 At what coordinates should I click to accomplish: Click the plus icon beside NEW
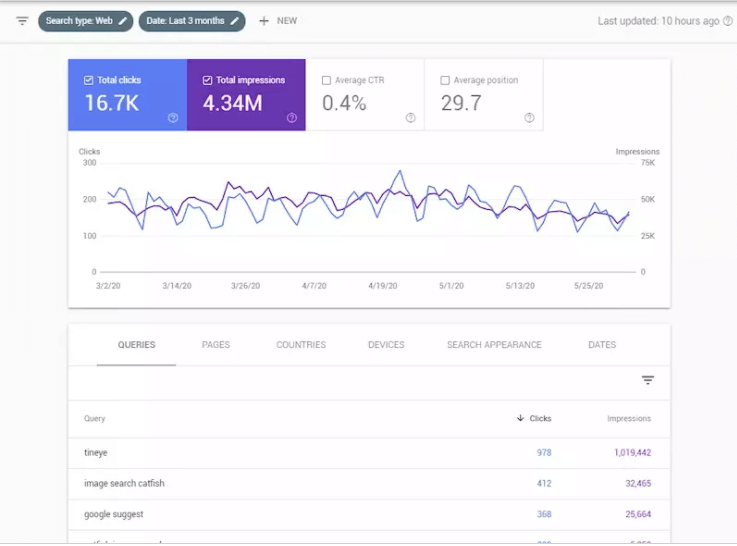pyautogui.click(x=264, y=21)
